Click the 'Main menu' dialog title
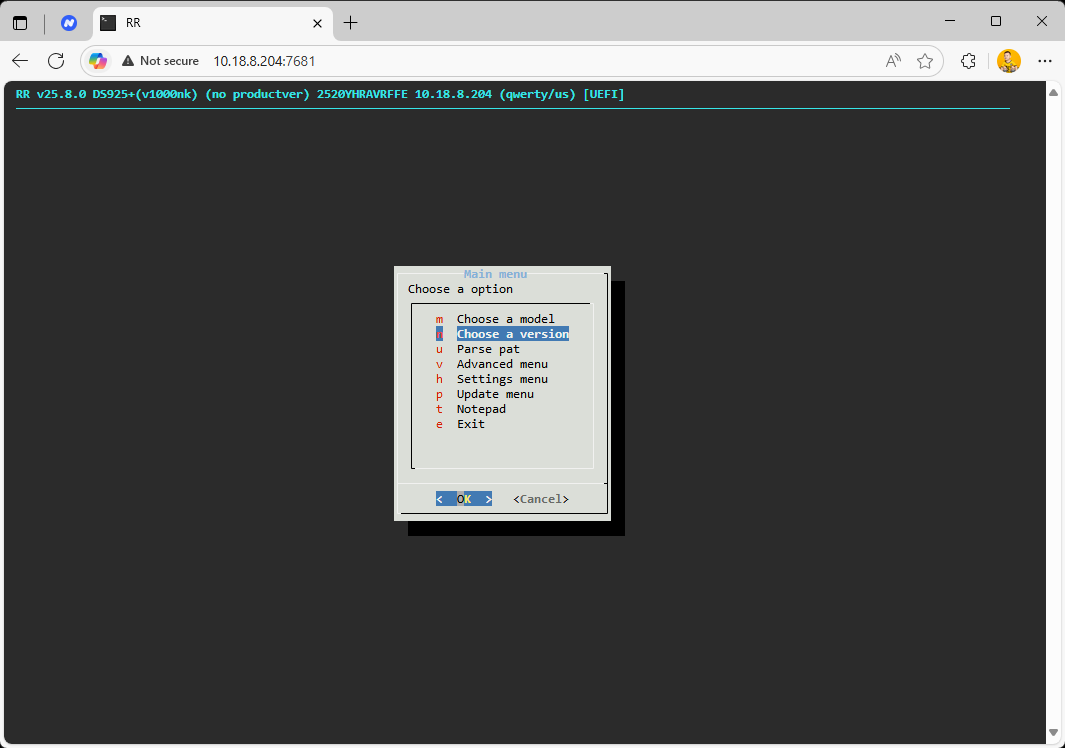Viewport: 1065px width, 748px height. point(495,274)
